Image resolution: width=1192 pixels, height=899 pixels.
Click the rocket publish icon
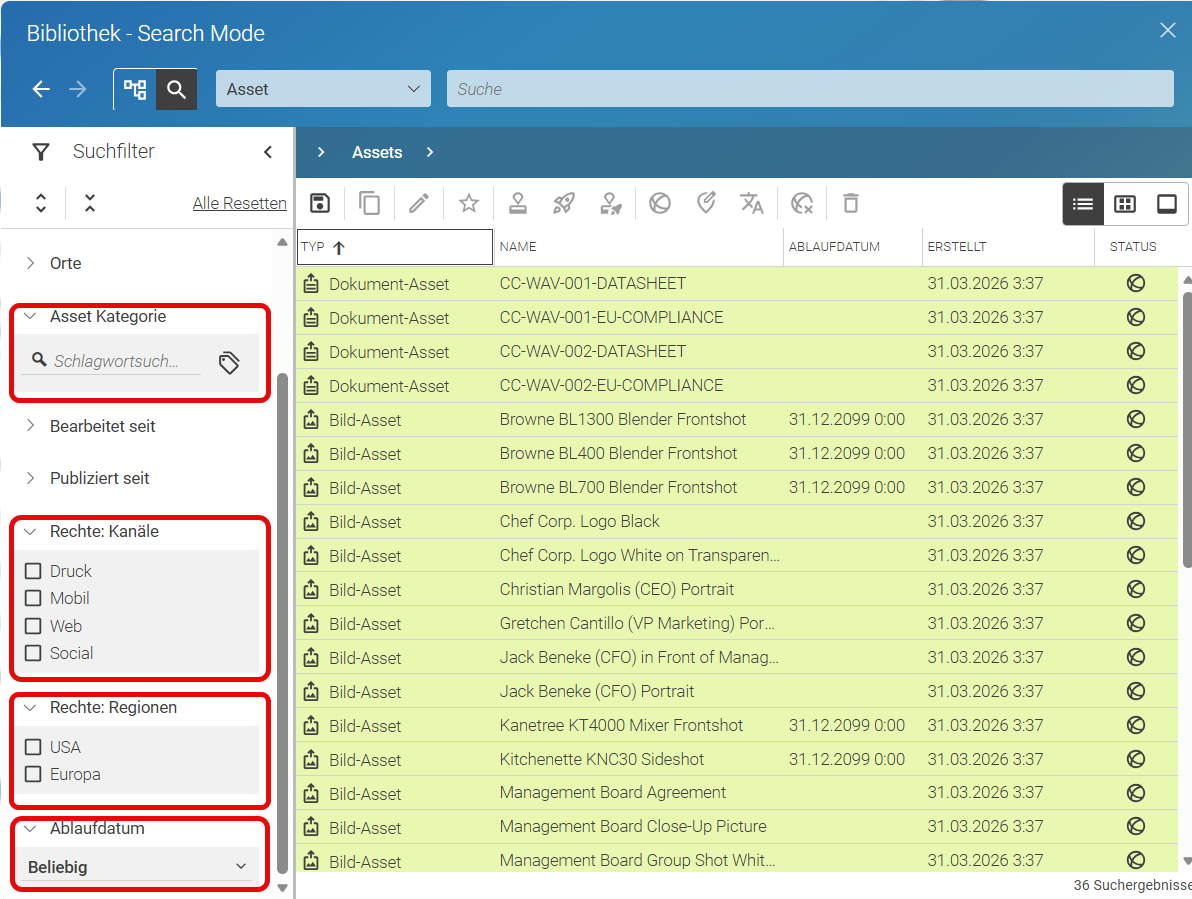[563, 203]
